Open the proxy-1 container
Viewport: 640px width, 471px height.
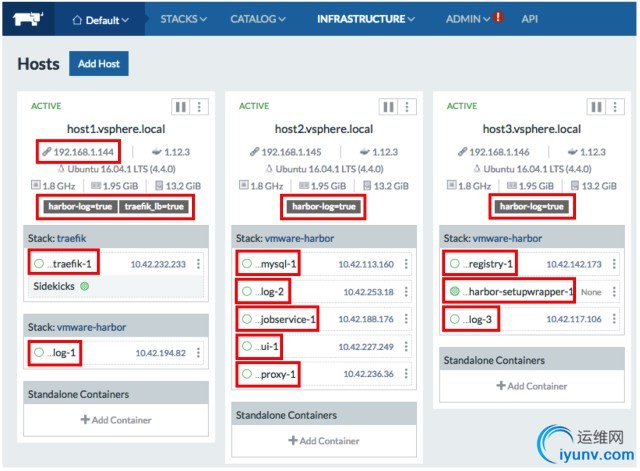276,374
